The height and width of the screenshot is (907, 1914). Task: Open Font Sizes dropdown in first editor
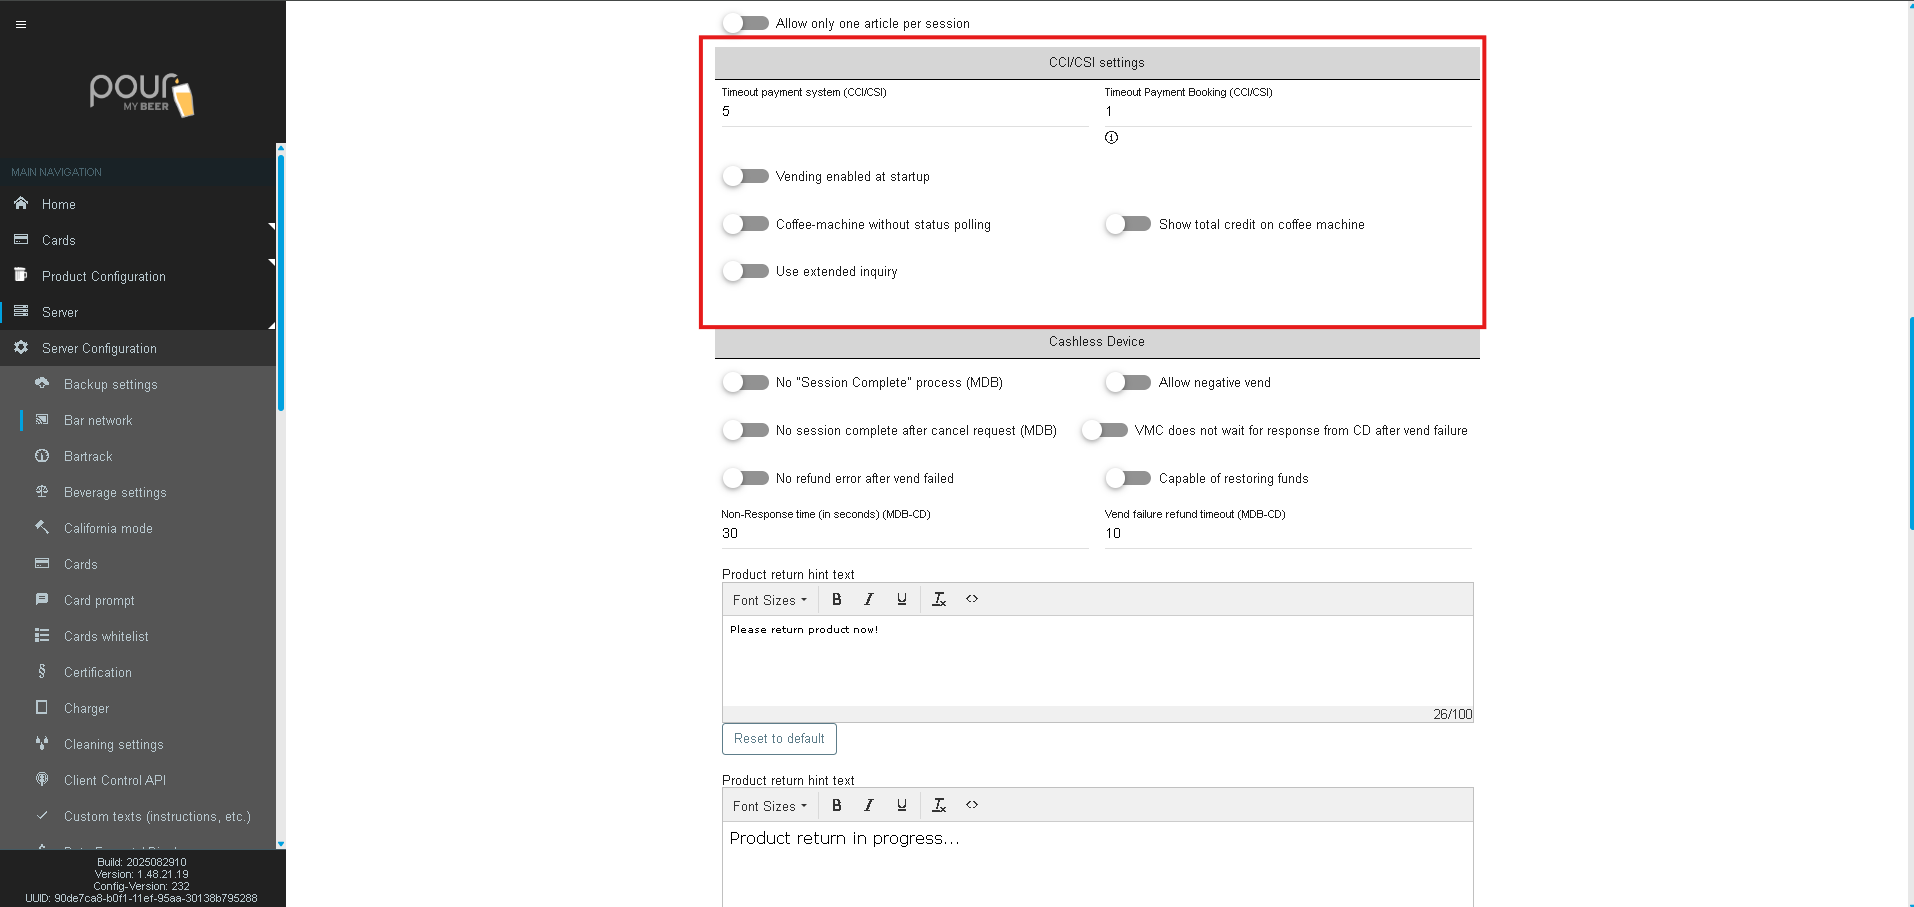(x=769, y=601)
